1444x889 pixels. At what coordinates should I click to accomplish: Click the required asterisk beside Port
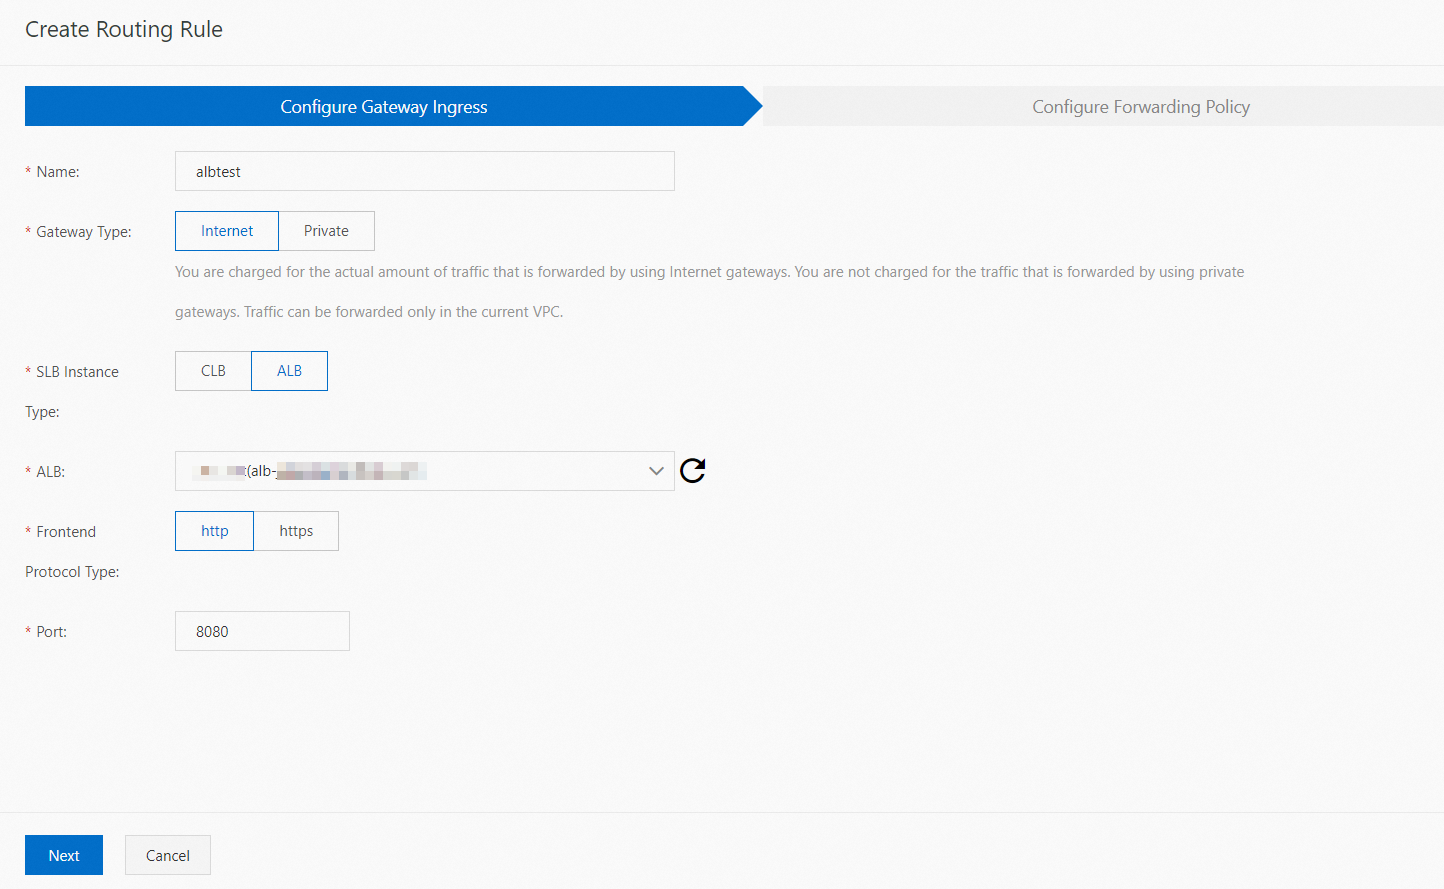[27, 630]
